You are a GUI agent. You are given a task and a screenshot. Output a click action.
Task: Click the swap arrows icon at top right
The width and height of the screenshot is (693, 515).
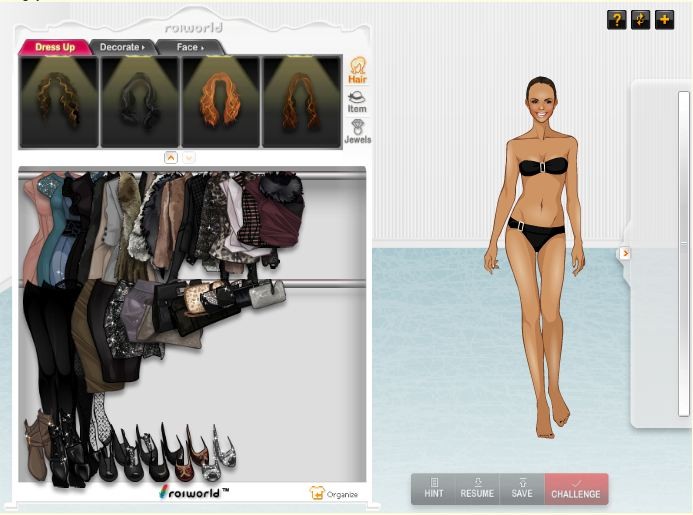[x=641, y=20]
